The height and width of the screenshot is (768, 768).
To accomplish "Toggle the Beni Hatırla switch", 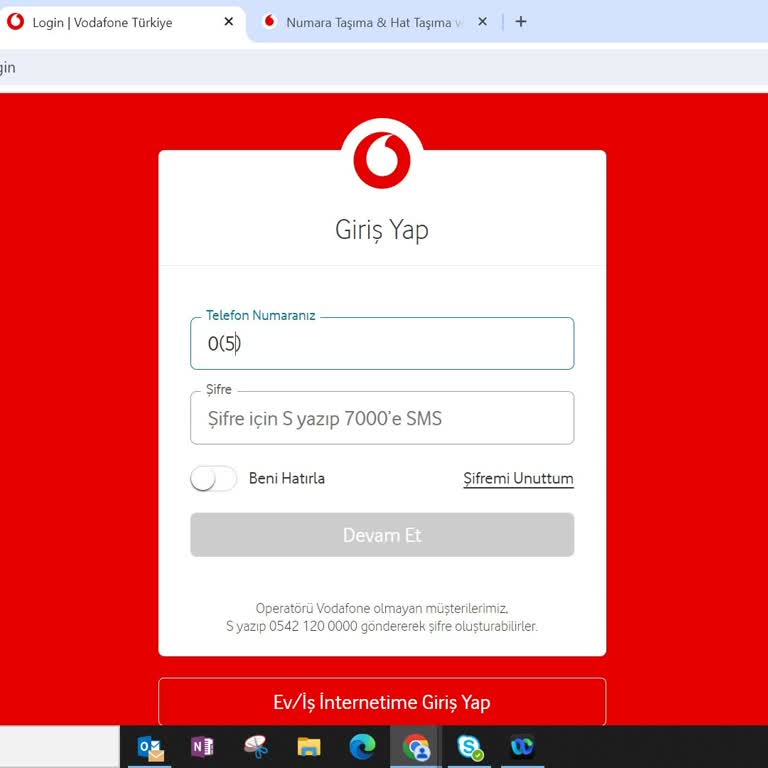I will click(214, 478).
